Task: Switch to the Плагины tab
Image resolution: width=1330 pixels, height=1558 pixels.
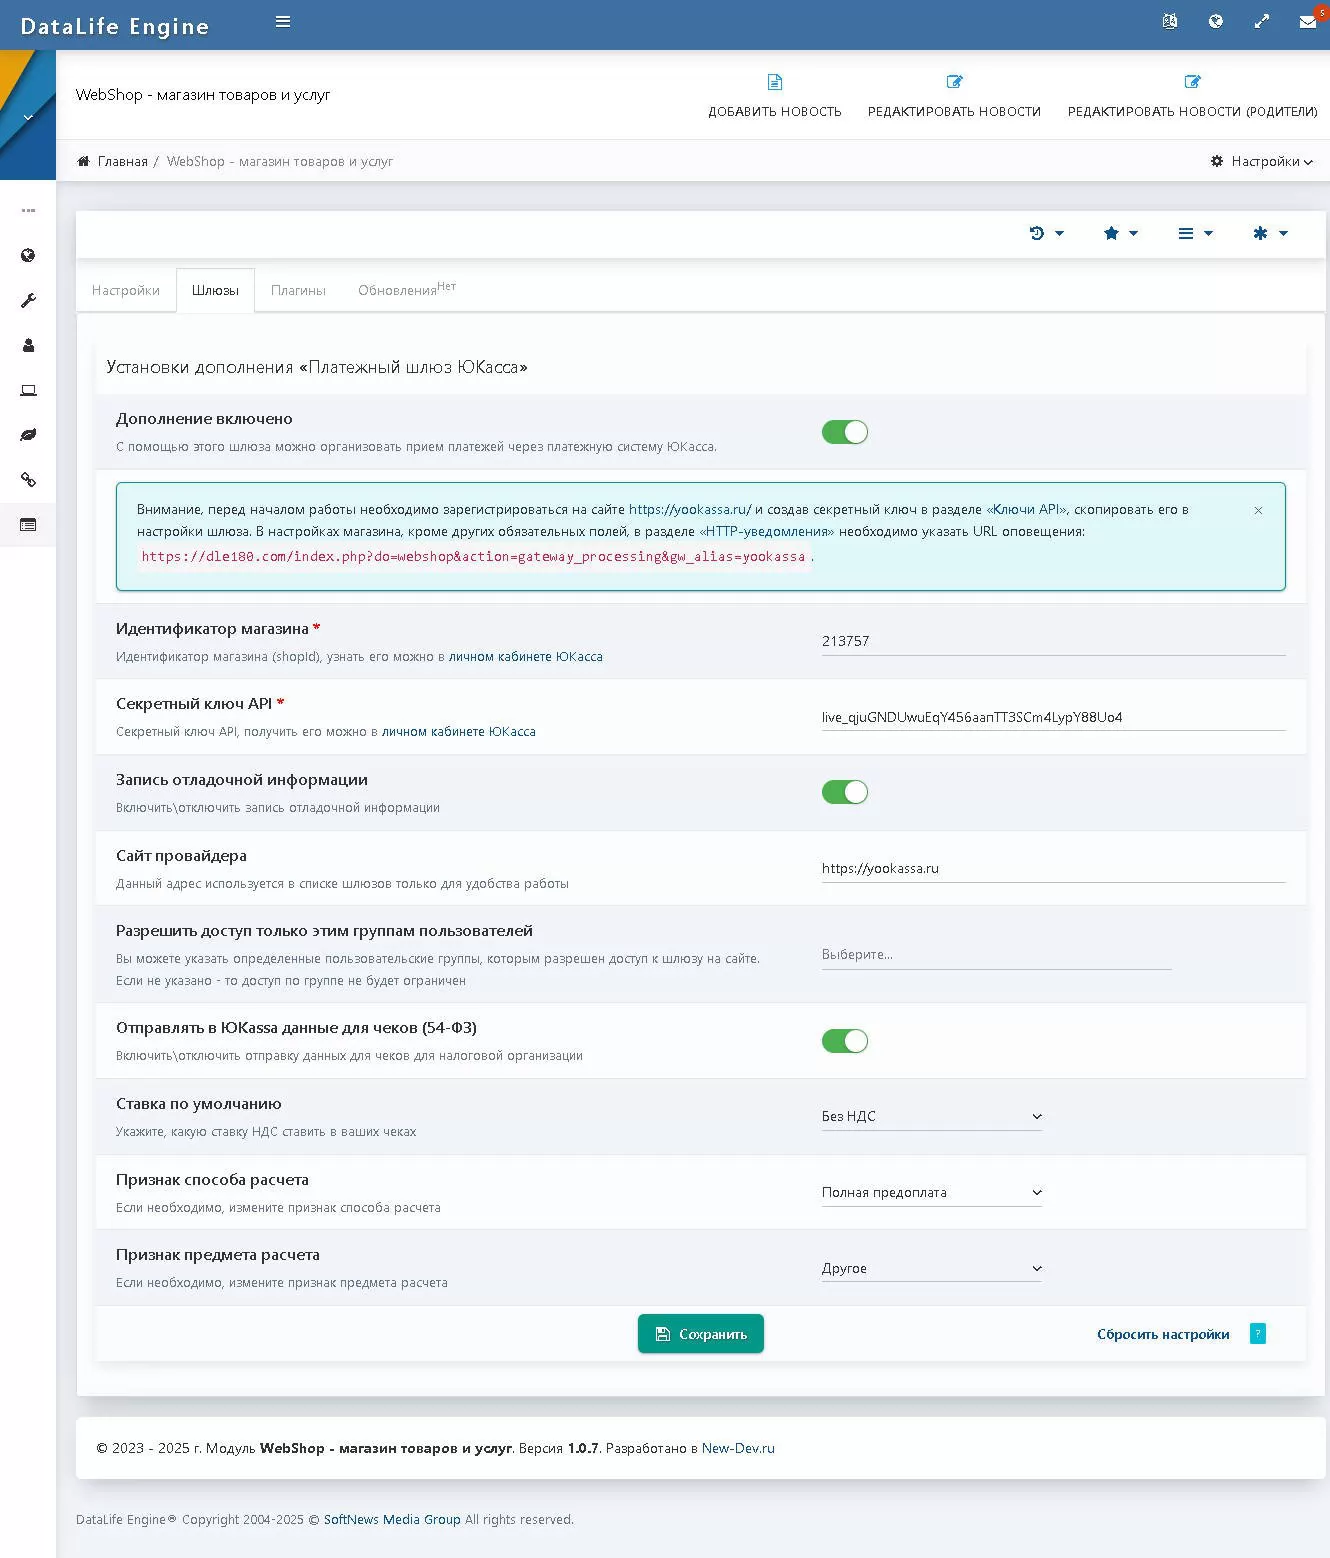Action: [298, 290]
